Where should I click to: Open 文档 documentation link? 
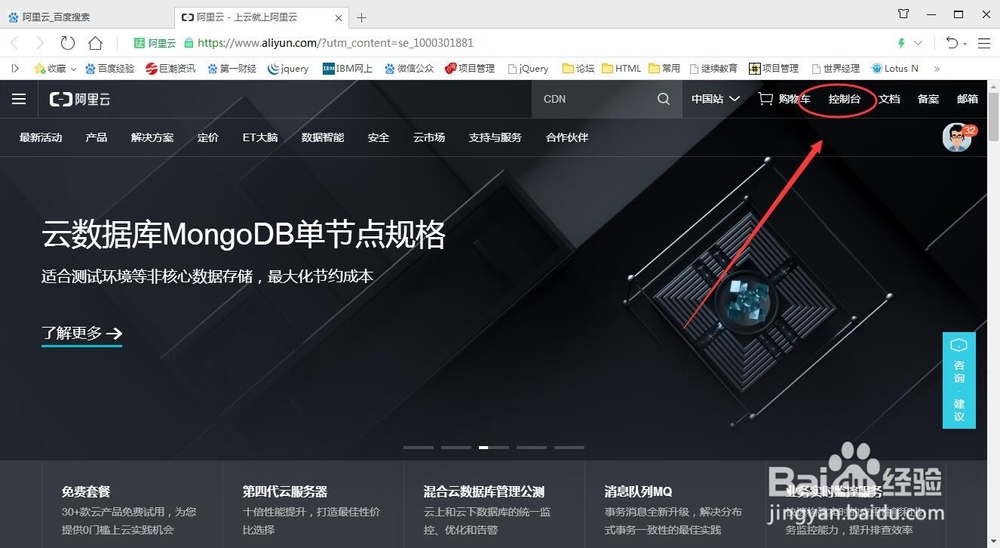[889, 99]
